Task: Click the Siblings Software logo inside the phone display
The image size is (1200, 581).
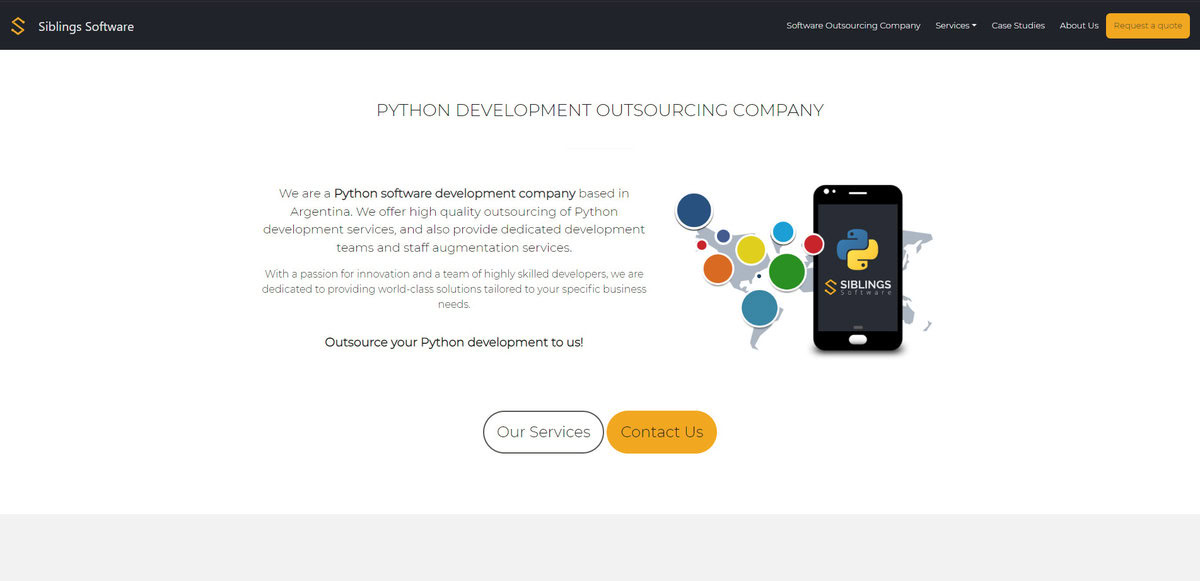Action: [860, 287]
